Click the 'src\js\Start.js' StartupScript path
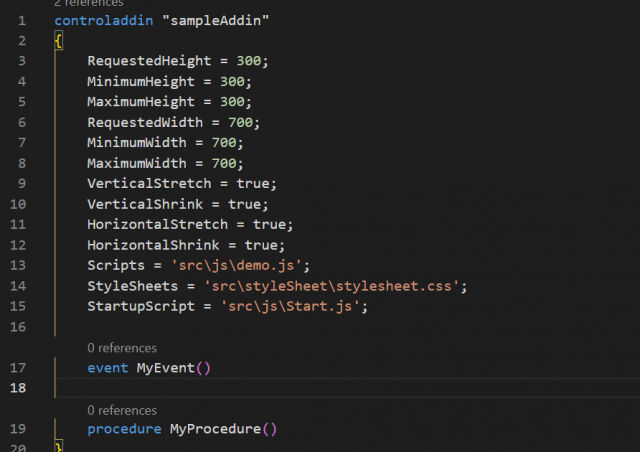The width and height of the screenshot is (640, 452). tap(294, 306)
